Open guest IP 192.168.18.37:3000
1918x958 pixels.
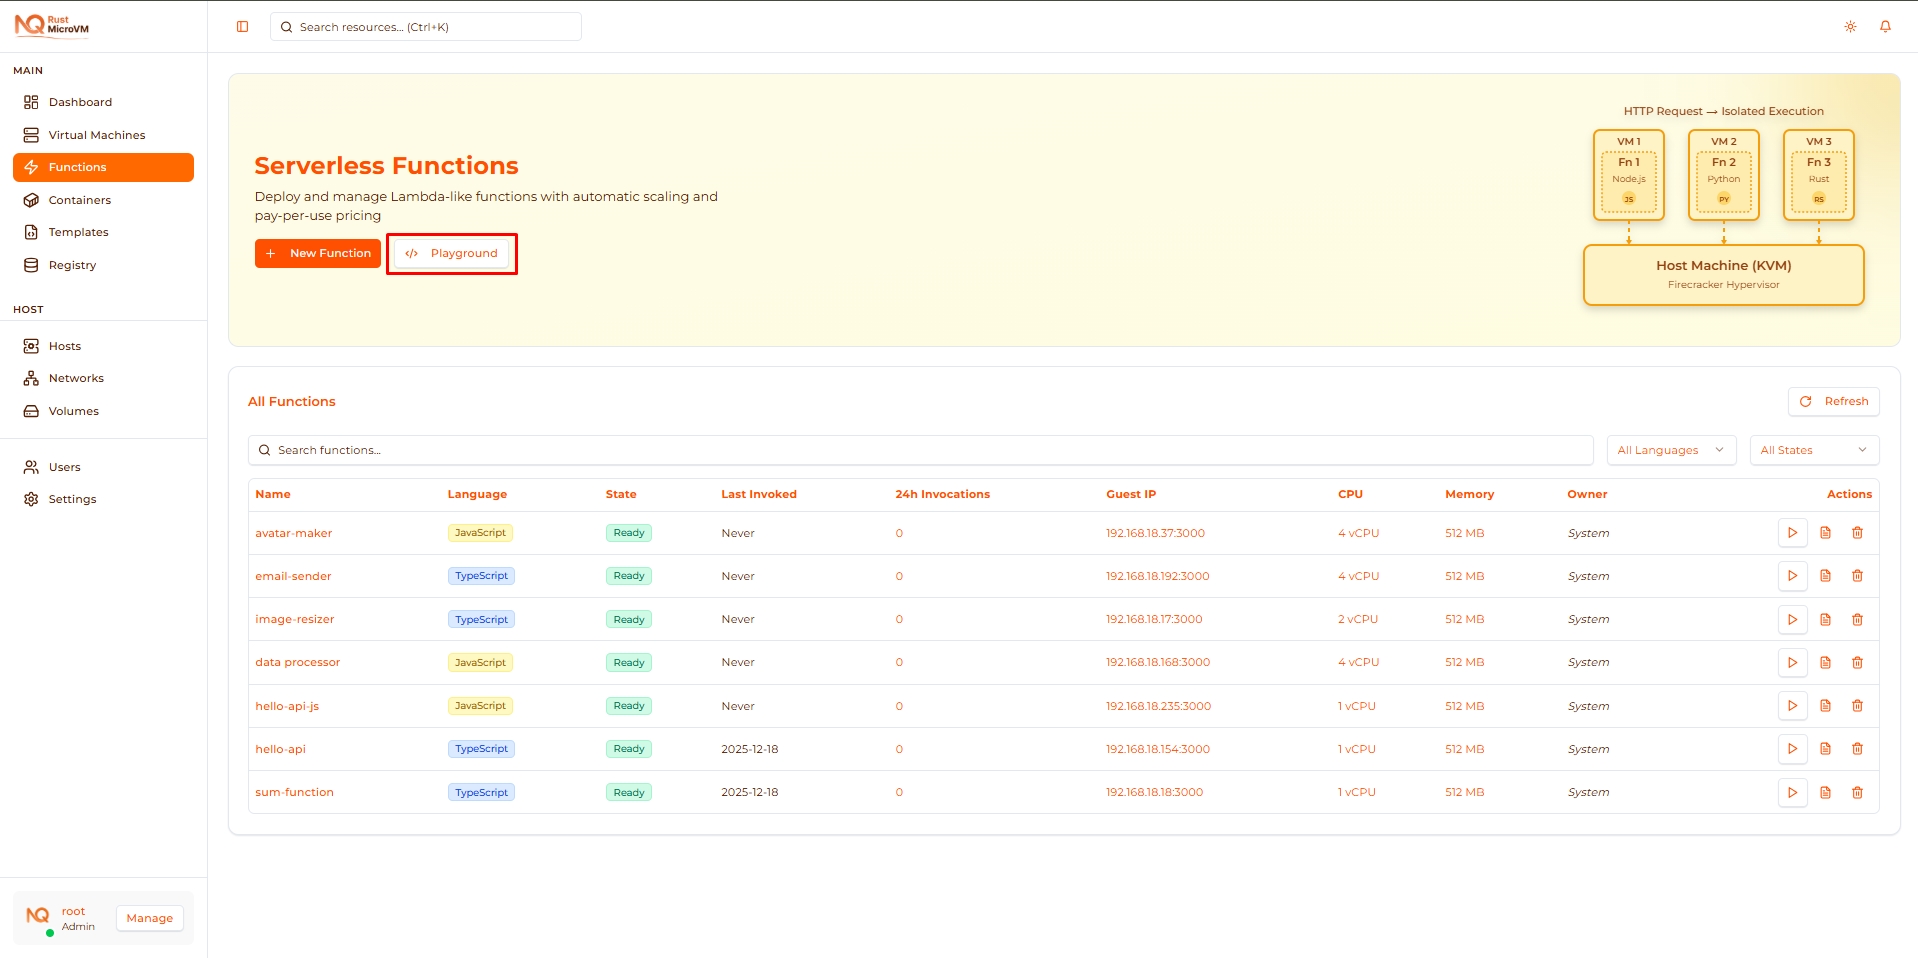1156,533
